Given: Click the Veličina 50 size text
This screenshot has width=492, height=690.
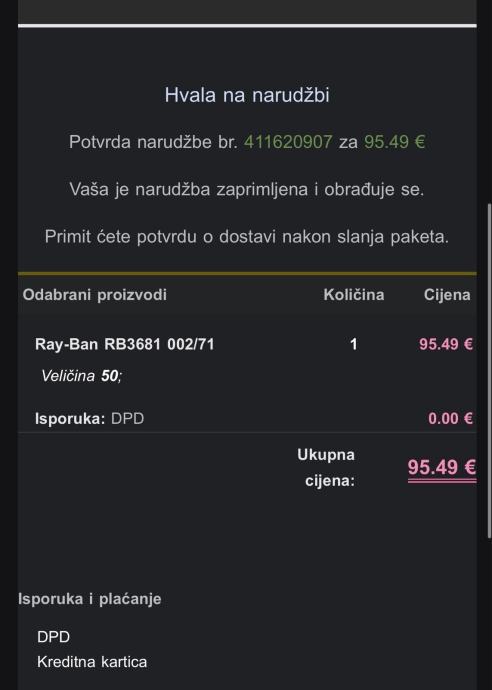Looking at the screenshot, I should [81, 376].
